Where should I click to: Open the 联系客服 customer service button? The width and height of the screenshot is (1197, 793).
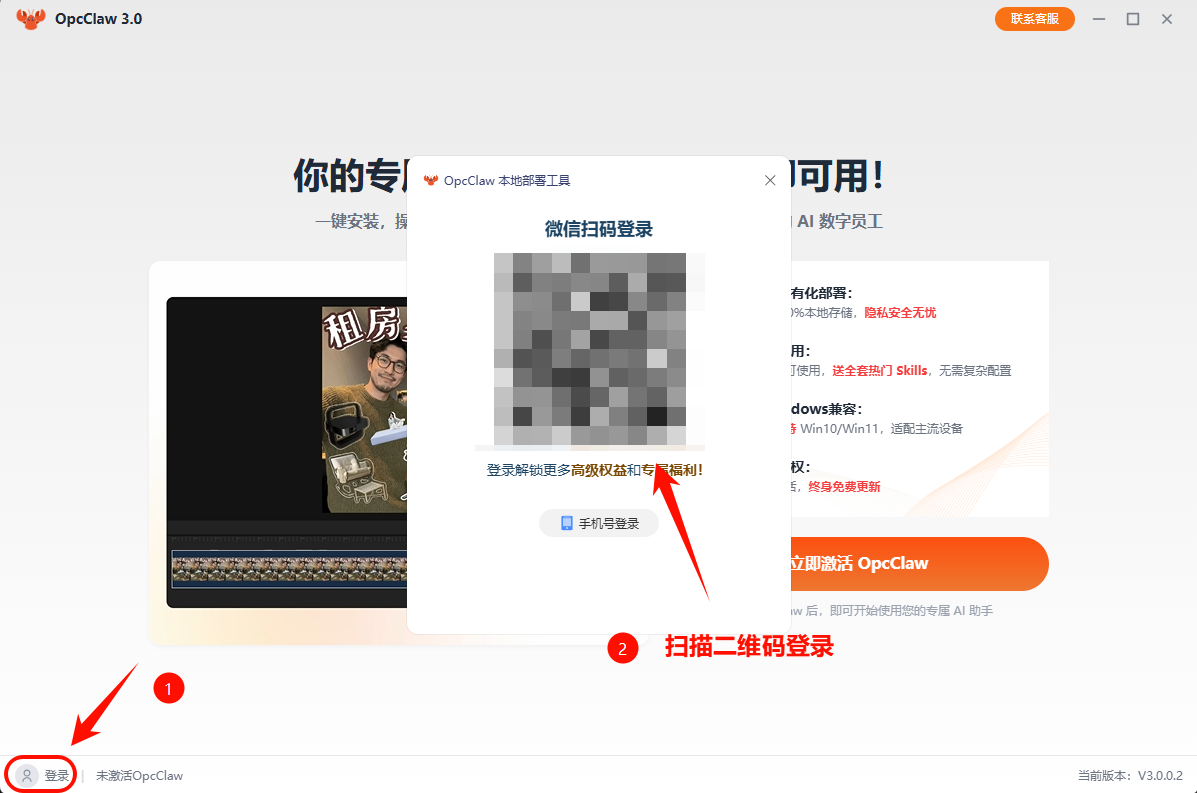[1034, 19]
